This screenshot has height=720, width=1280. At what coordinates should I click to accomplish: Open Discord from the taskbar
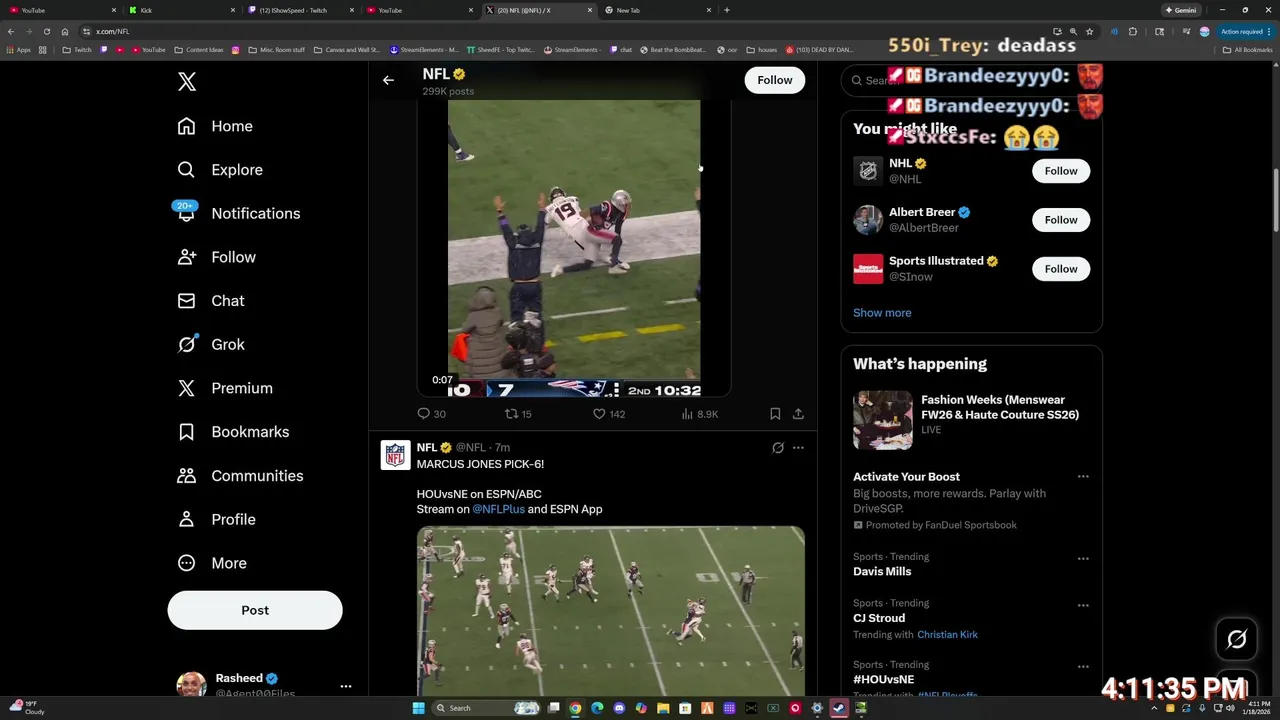[x=619, y=708]
